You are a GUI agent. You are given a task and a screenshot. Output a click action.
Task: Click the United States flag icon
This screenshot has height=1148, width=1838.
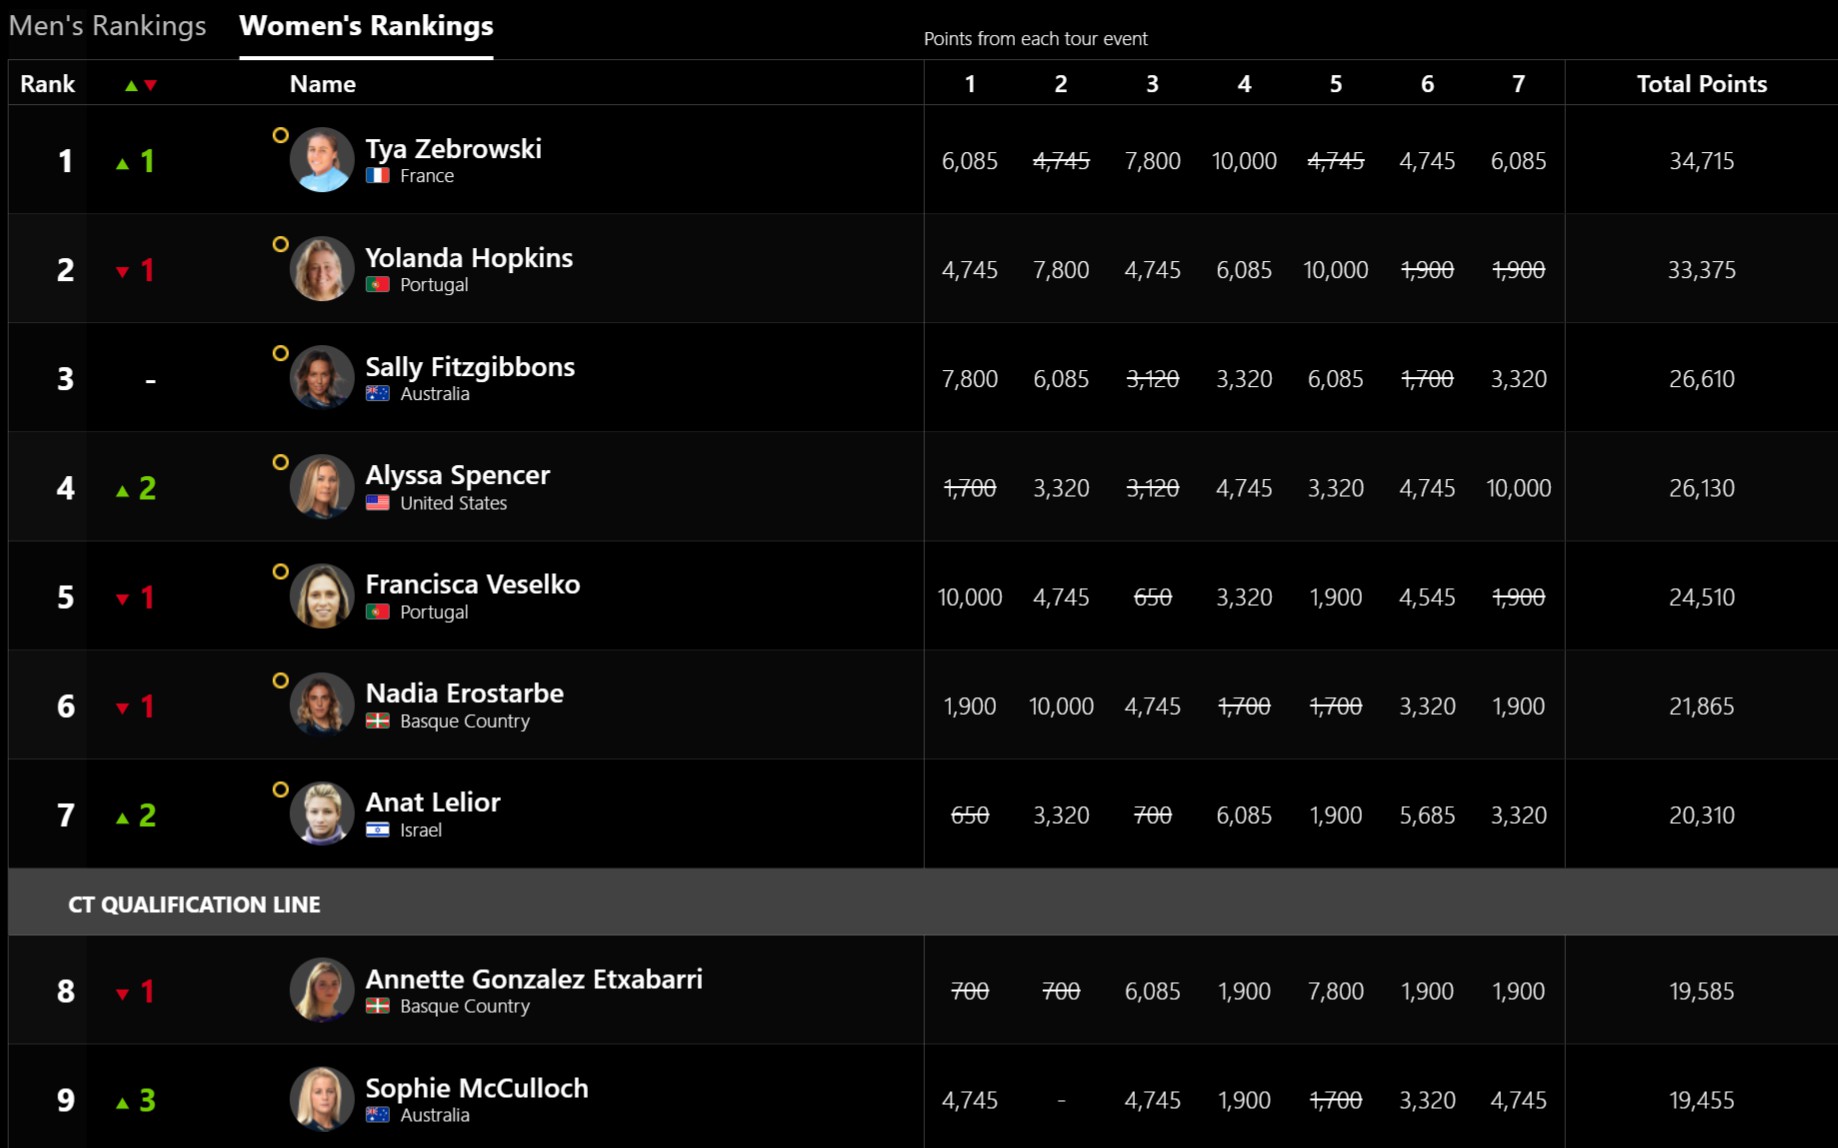click(x=377, y=503)
